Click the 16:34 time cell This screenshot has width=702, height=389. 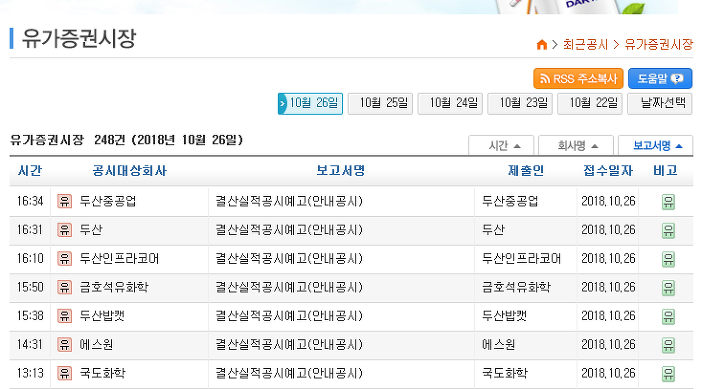[x=30, y=201]
